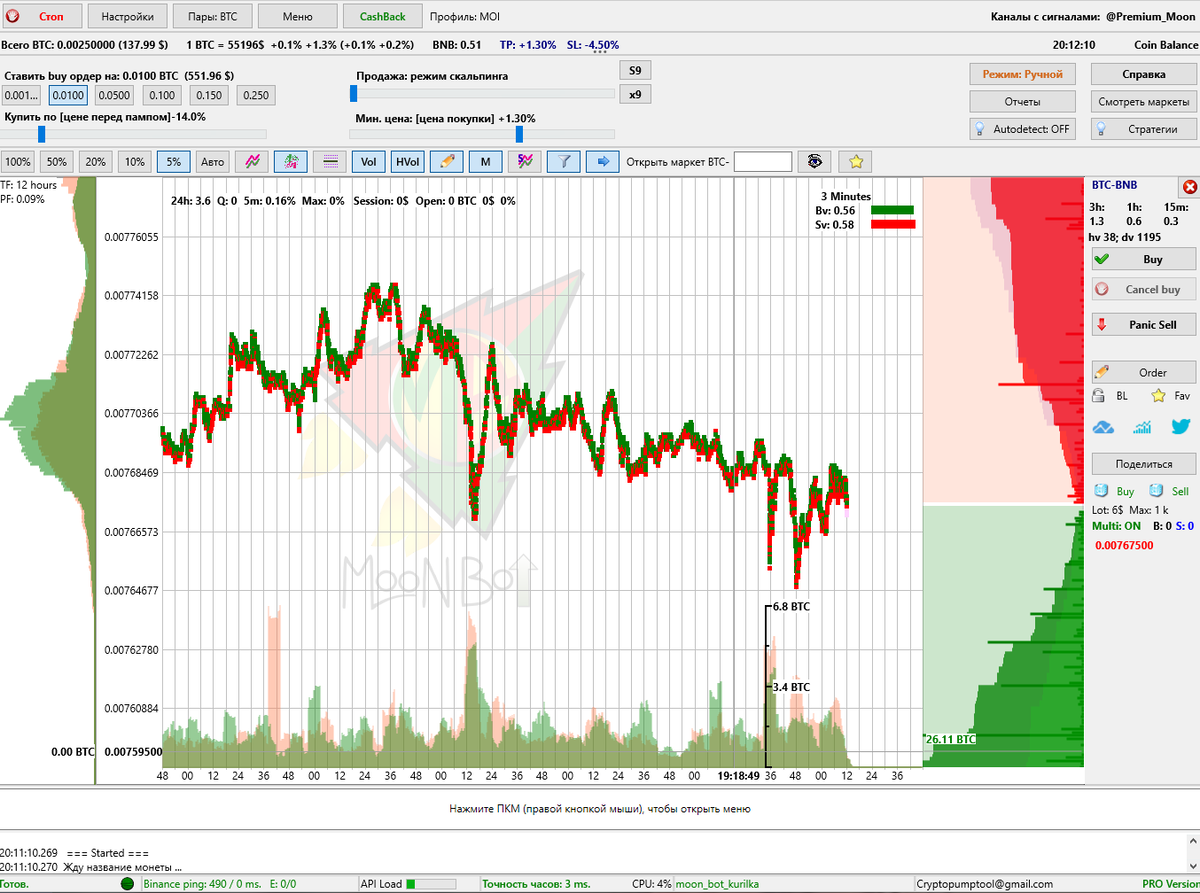Toggle the Vol volume display
Viewport: 1200px width, 893px height.
point(369,161)
